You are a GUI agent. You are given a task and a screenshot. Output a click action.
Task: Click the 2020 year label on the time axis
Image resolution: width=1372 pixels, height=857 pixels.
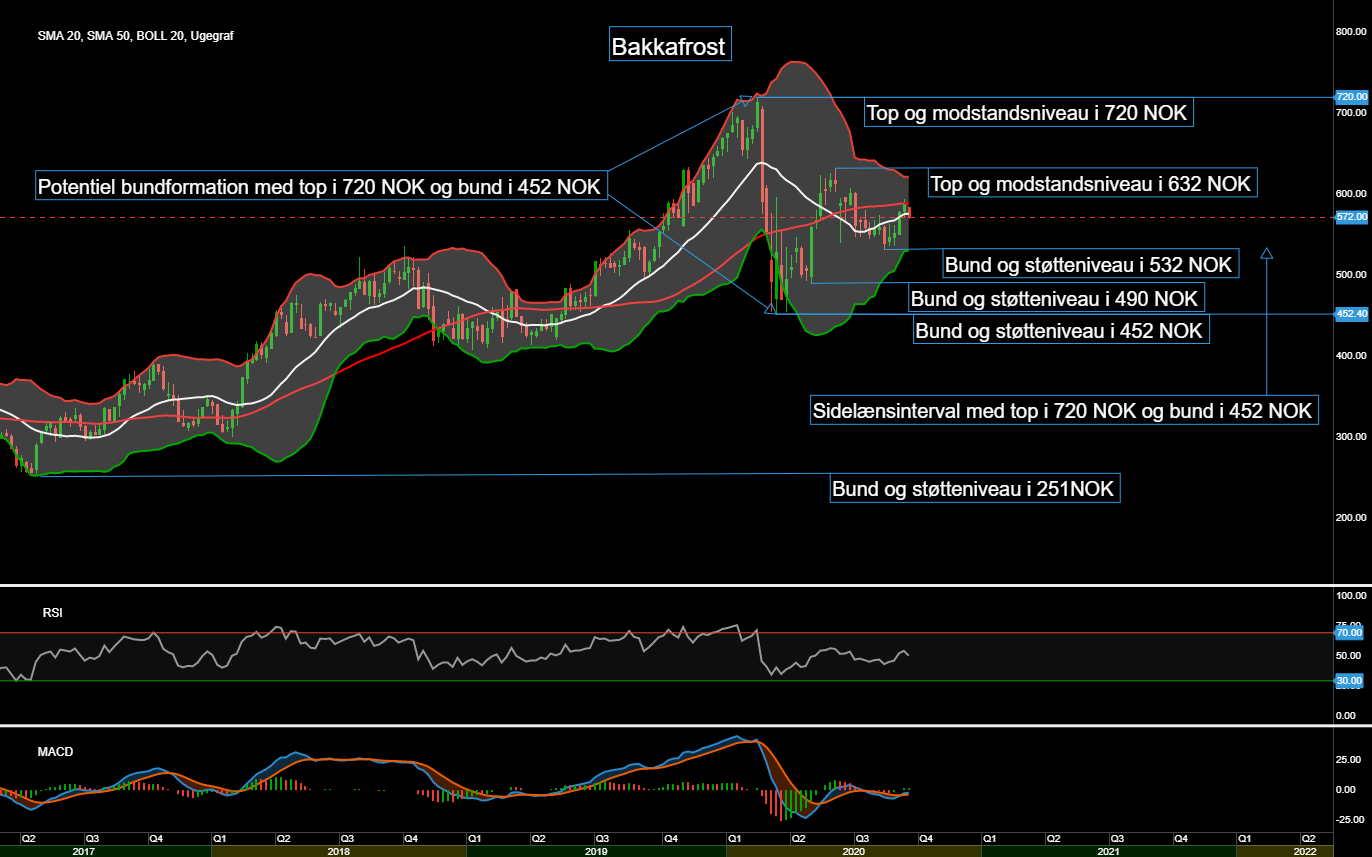pyautogui.click(x=853, y=851)
